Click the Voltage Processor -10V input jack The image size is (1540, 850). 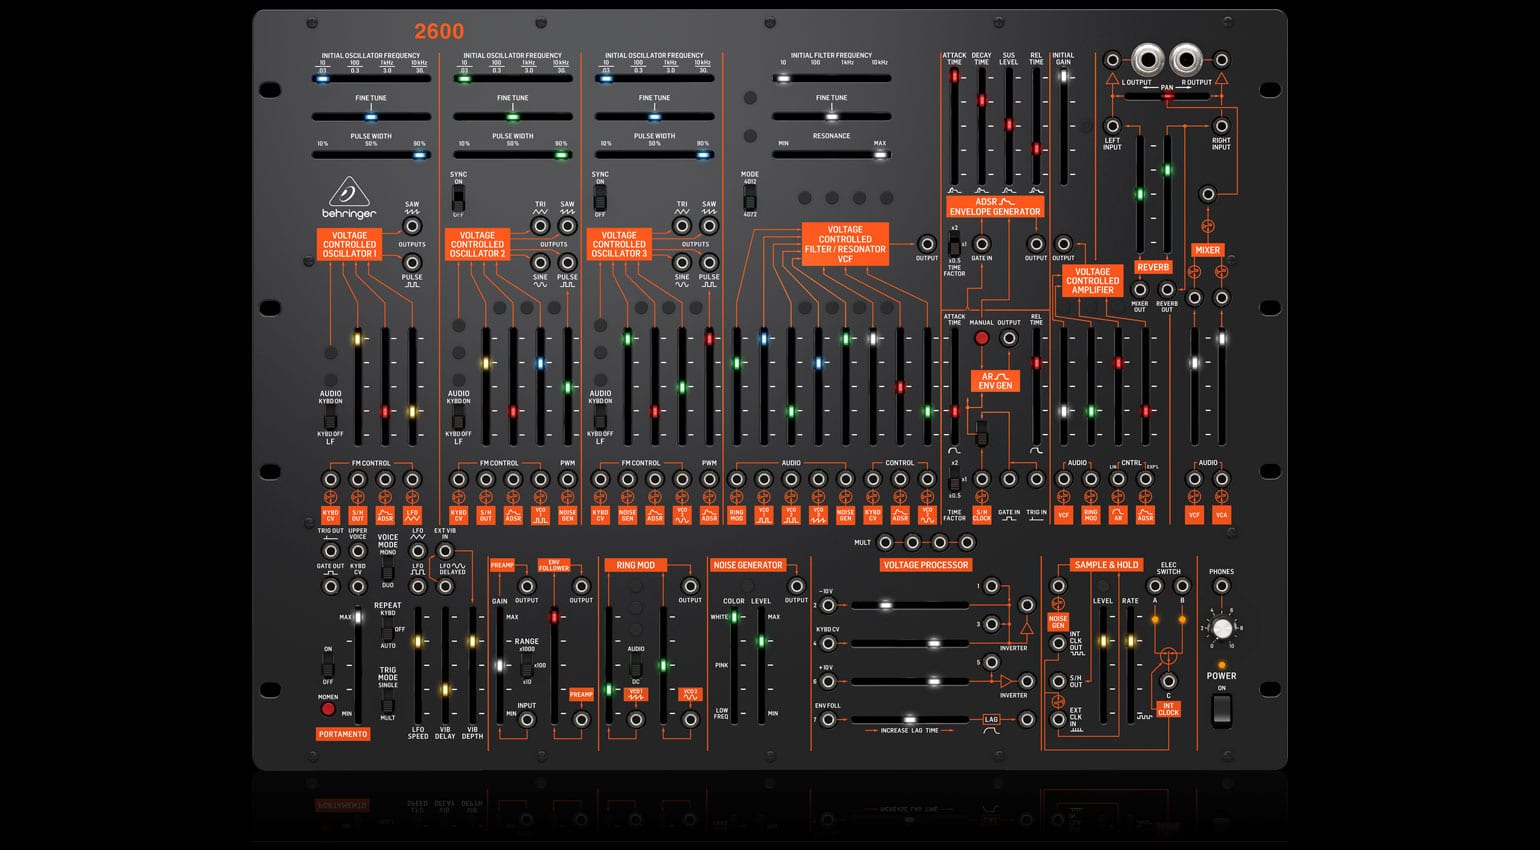click(828, 605)
